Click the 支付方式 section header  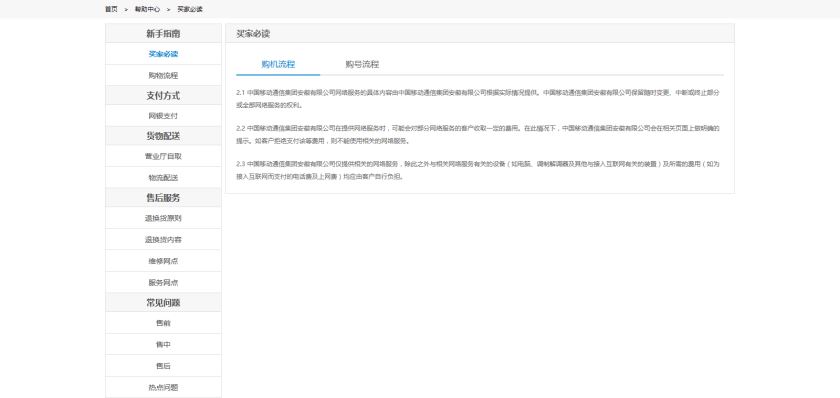click(x=163, y=95)
